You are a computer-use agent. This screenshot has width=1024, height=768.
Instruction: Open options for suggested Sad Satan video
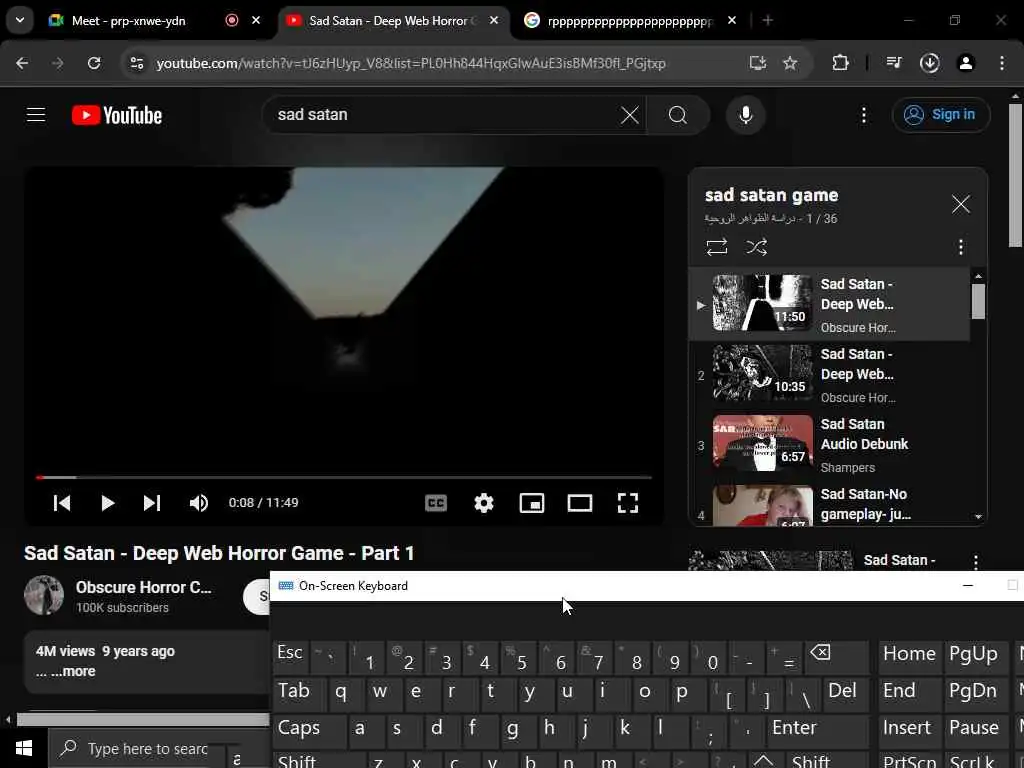[975, 562]
